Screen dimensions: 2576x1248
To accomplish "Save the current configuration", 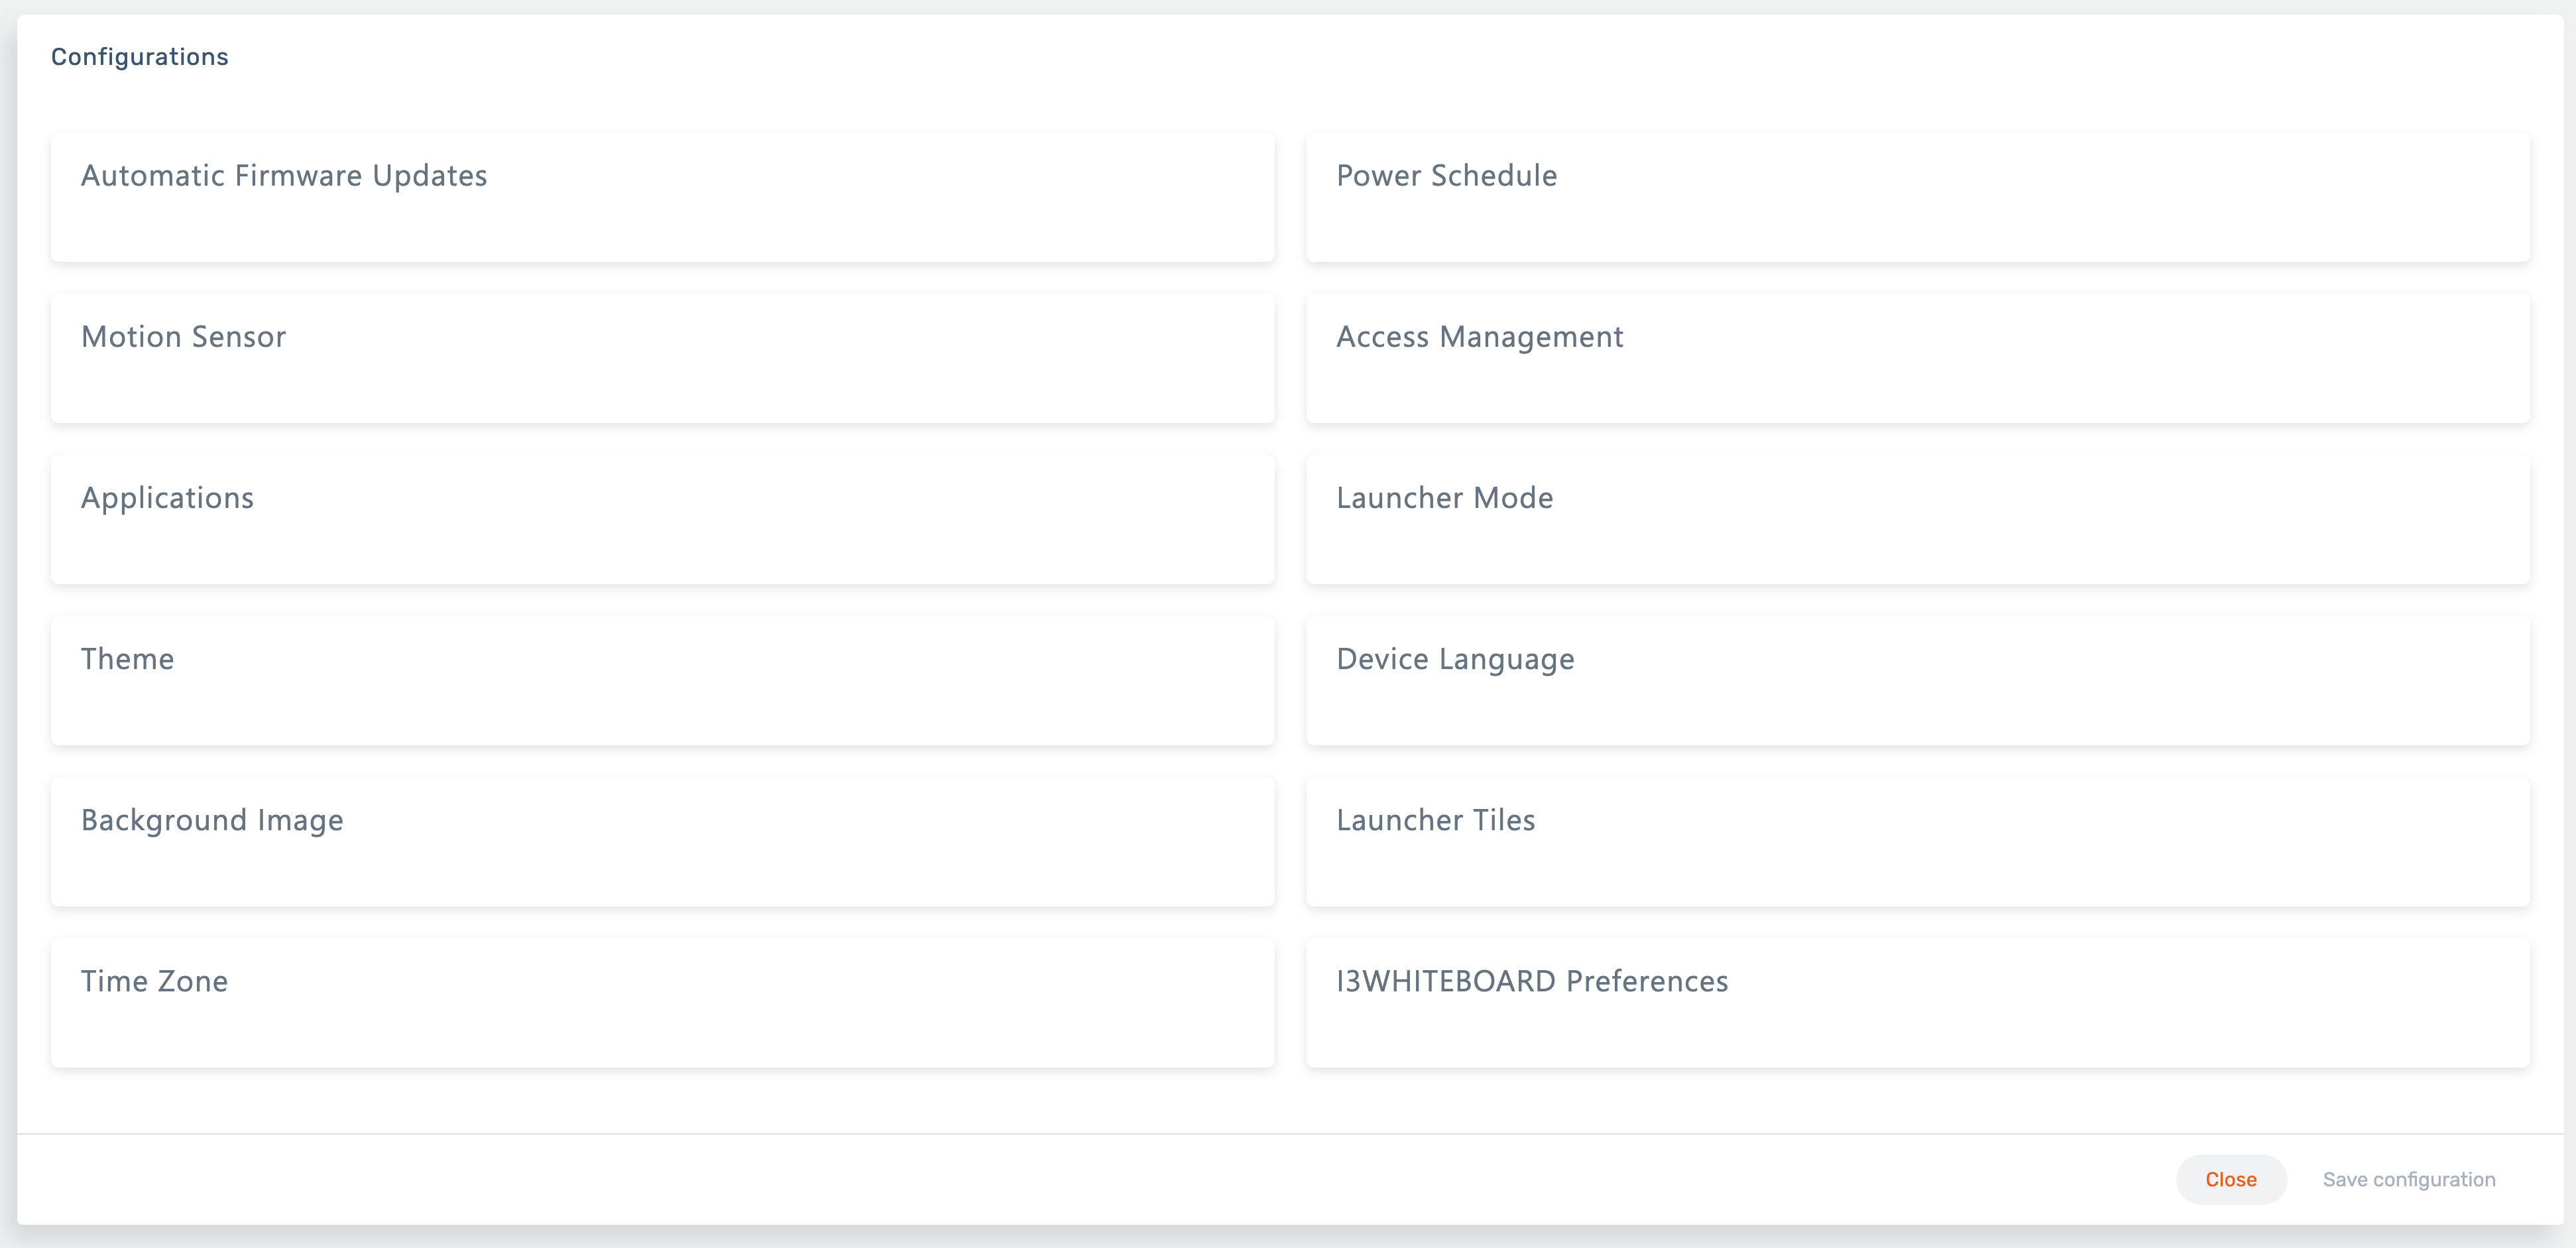I will 2410,1179.
